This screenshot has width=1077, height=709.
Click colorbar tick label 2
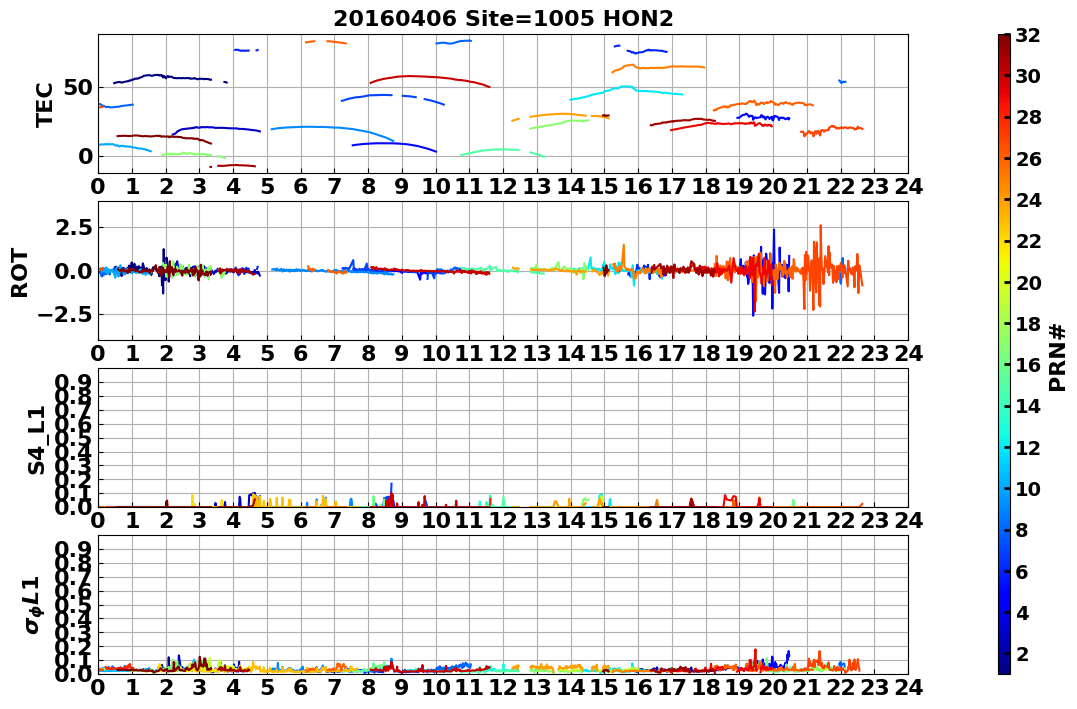tap(1021, 653)
